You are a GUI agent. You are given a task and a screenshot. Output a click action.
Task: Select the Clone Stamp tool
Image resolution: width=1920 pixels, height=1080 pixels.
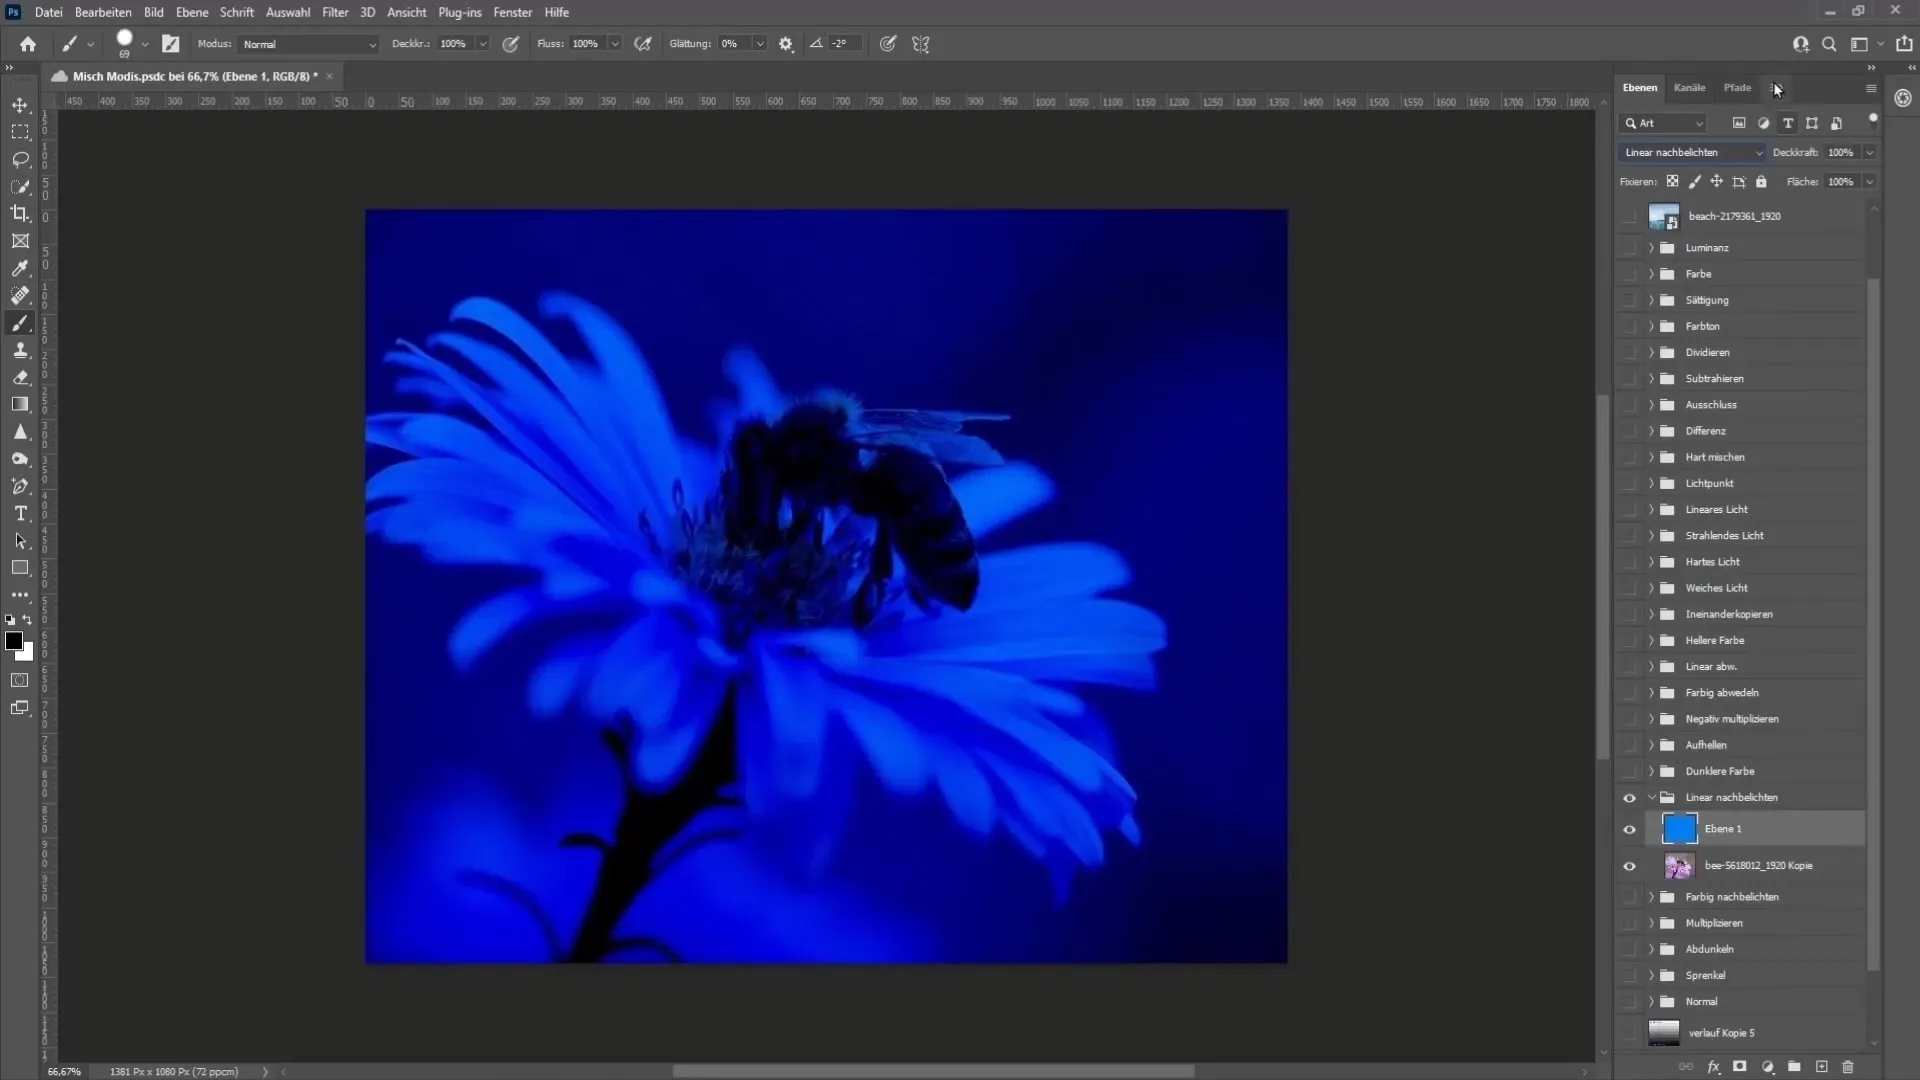(20, 351)
